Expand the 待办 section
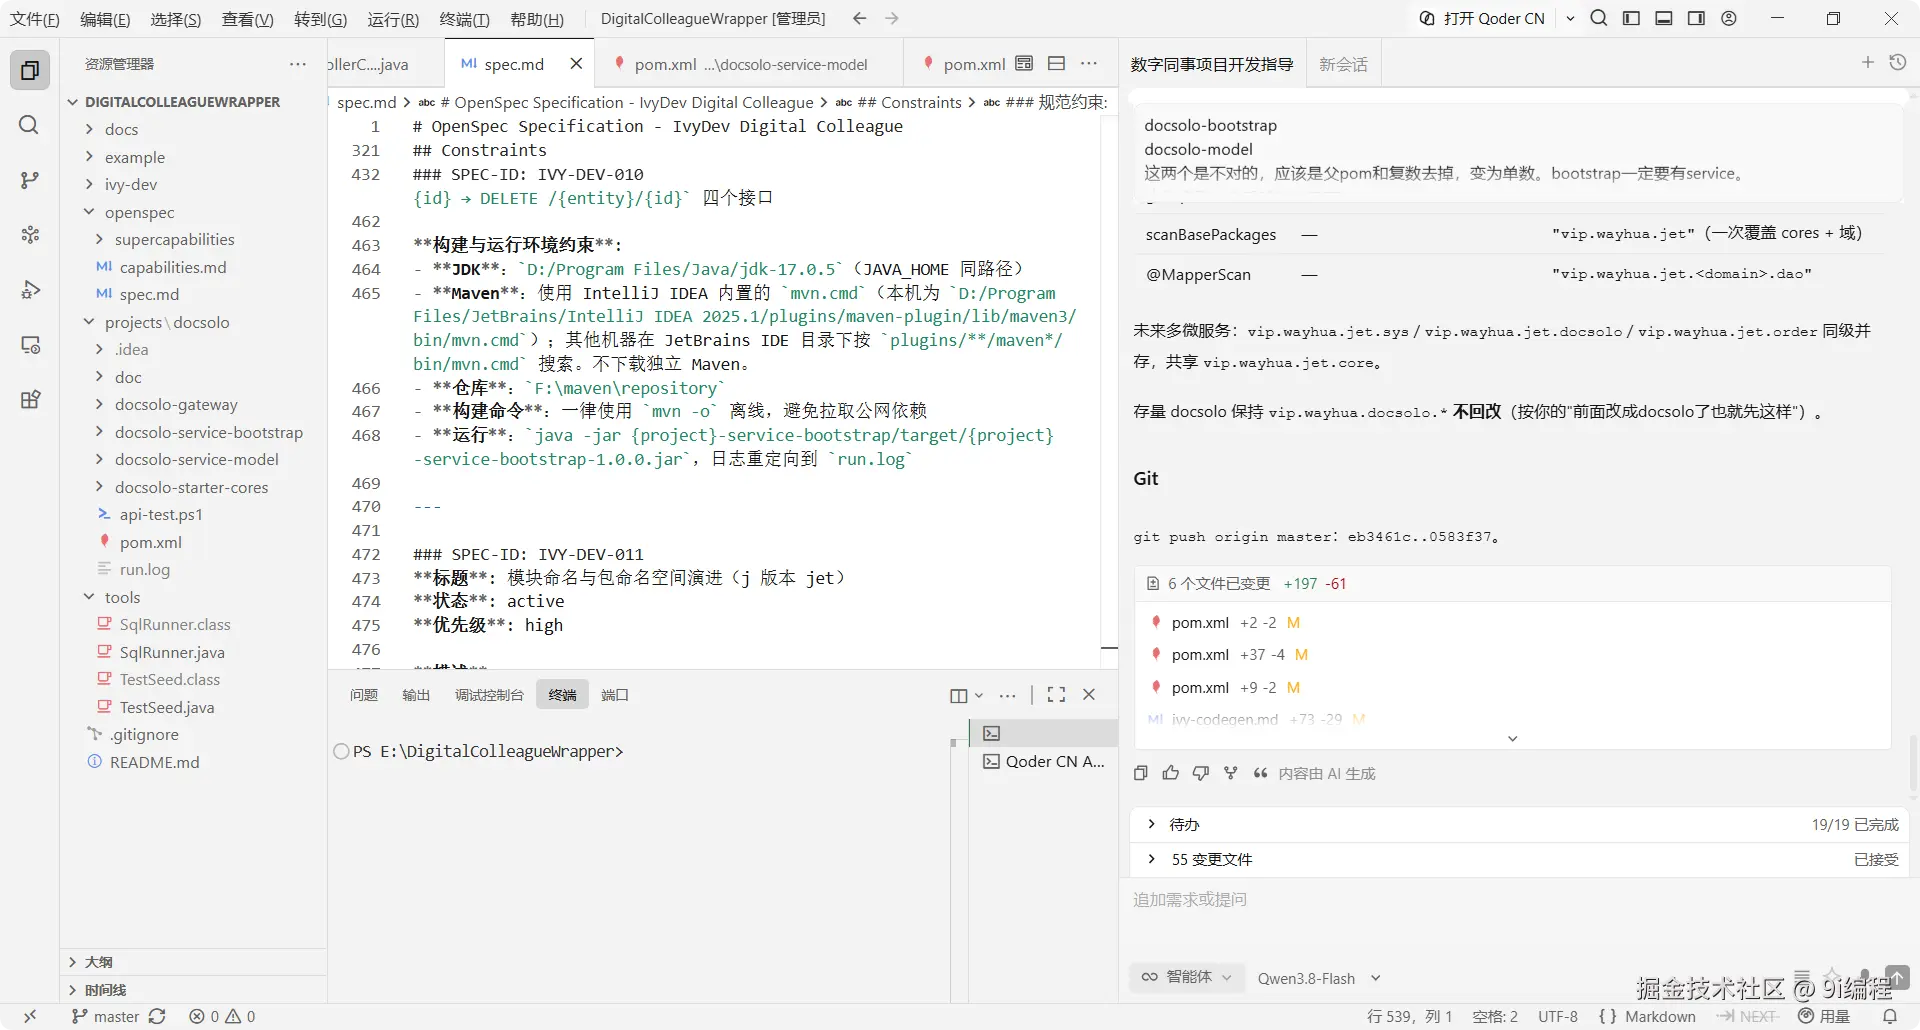 click(1519, 824)
